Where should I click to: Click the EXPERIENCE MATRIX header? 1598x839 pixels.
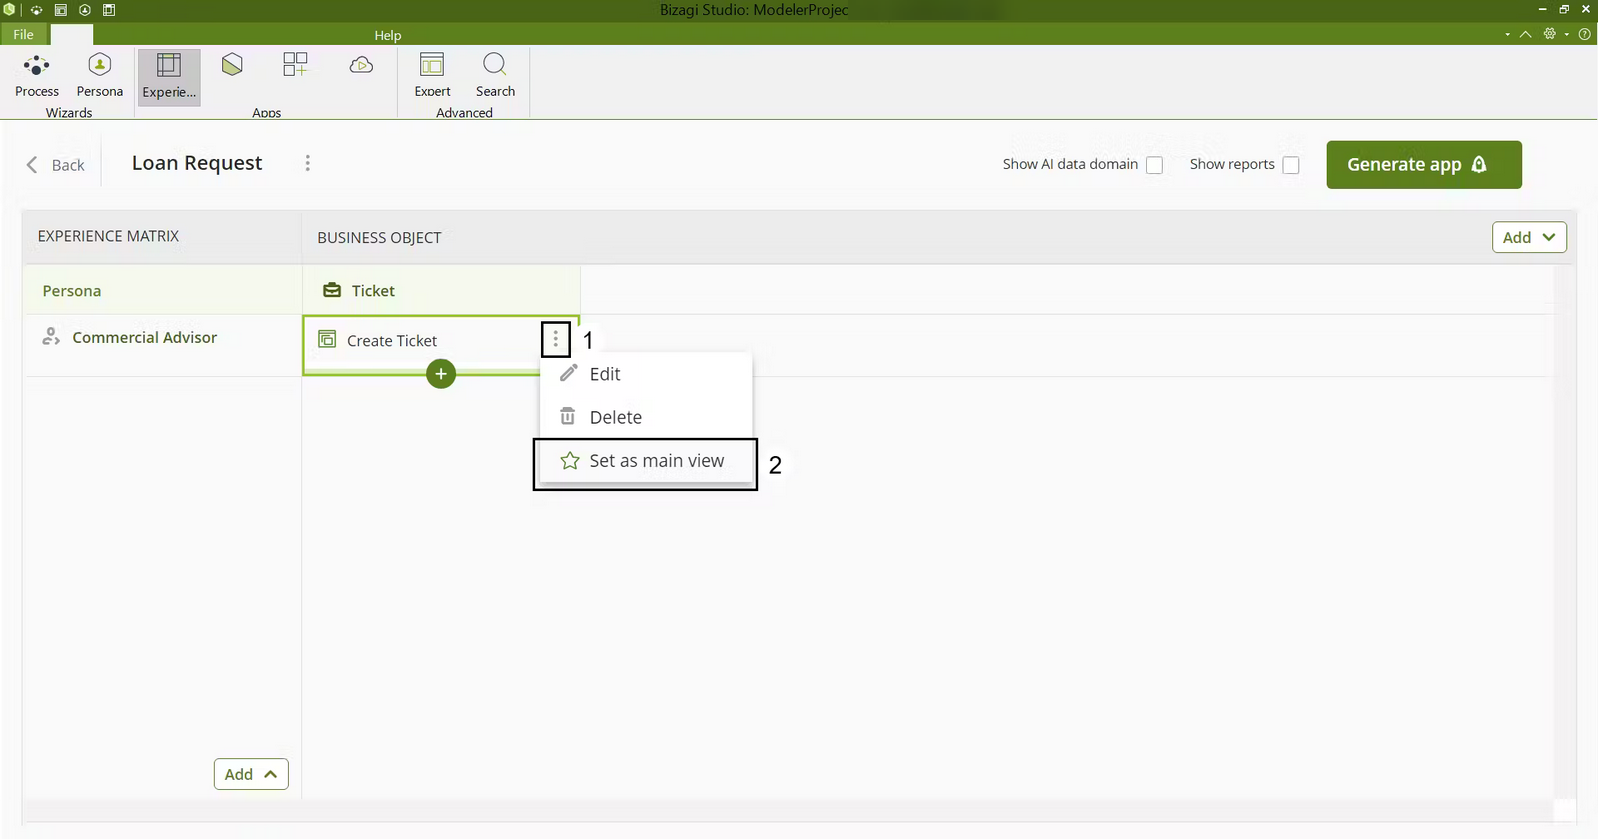(108, 236)
